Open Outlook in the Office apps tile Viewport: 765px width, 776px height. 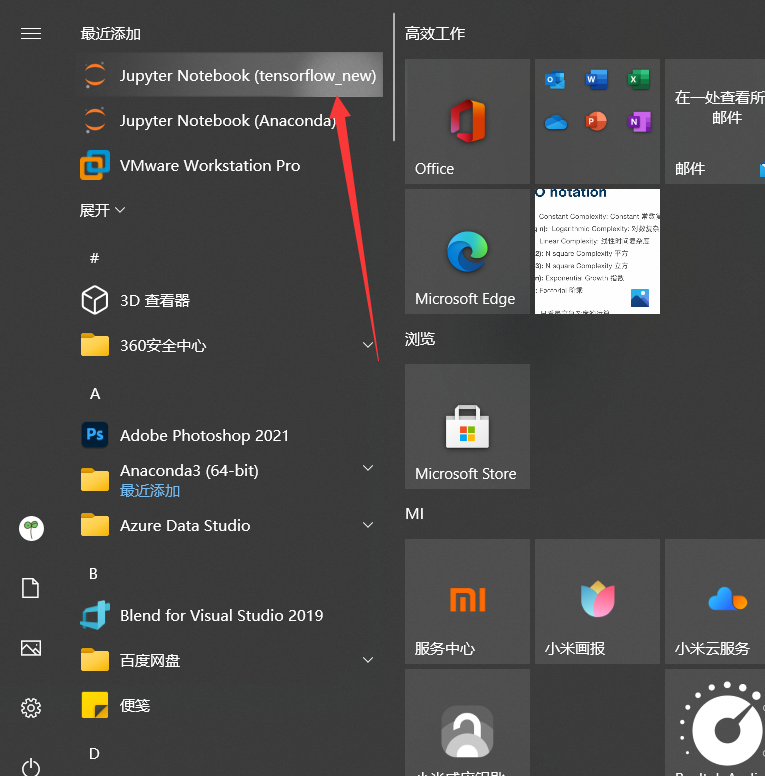point(555,80)
